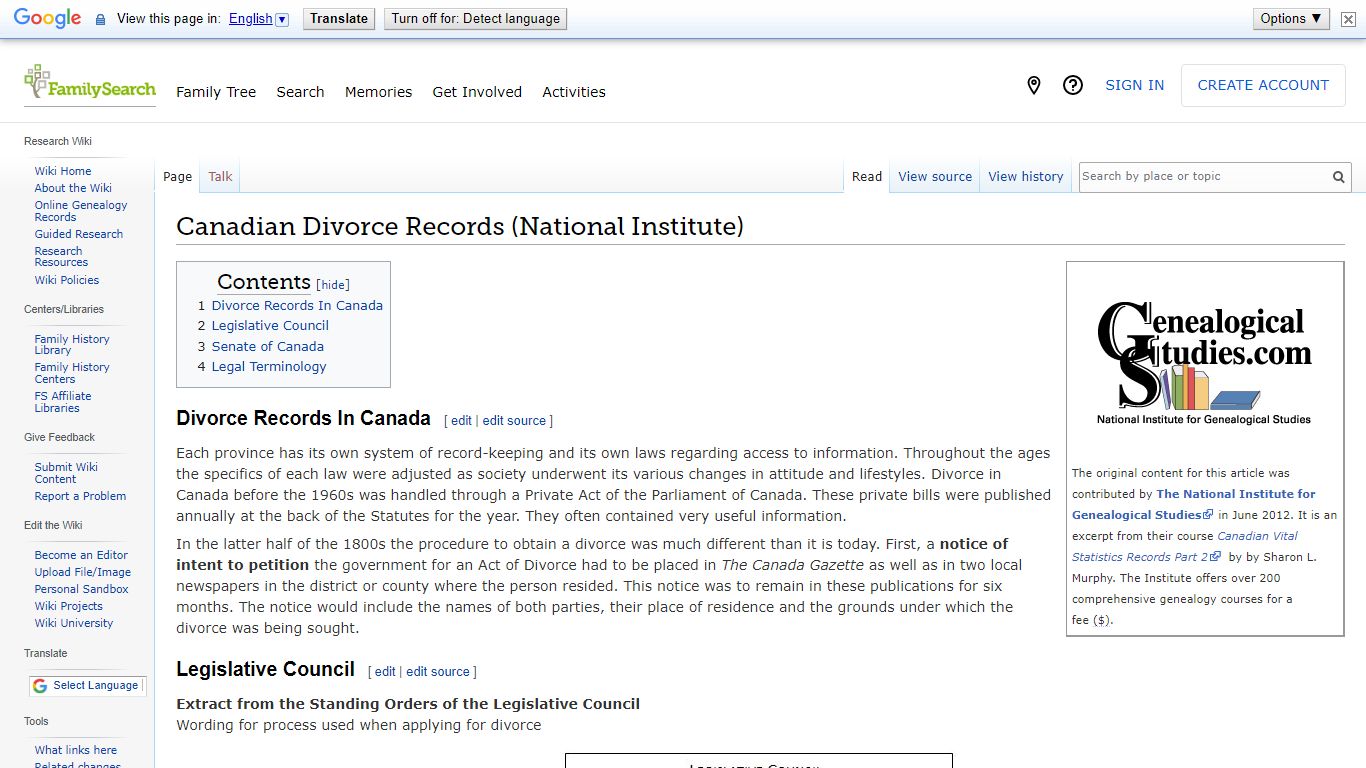Open Guided Research sidebar link
1366x768 pixels.
79,234
